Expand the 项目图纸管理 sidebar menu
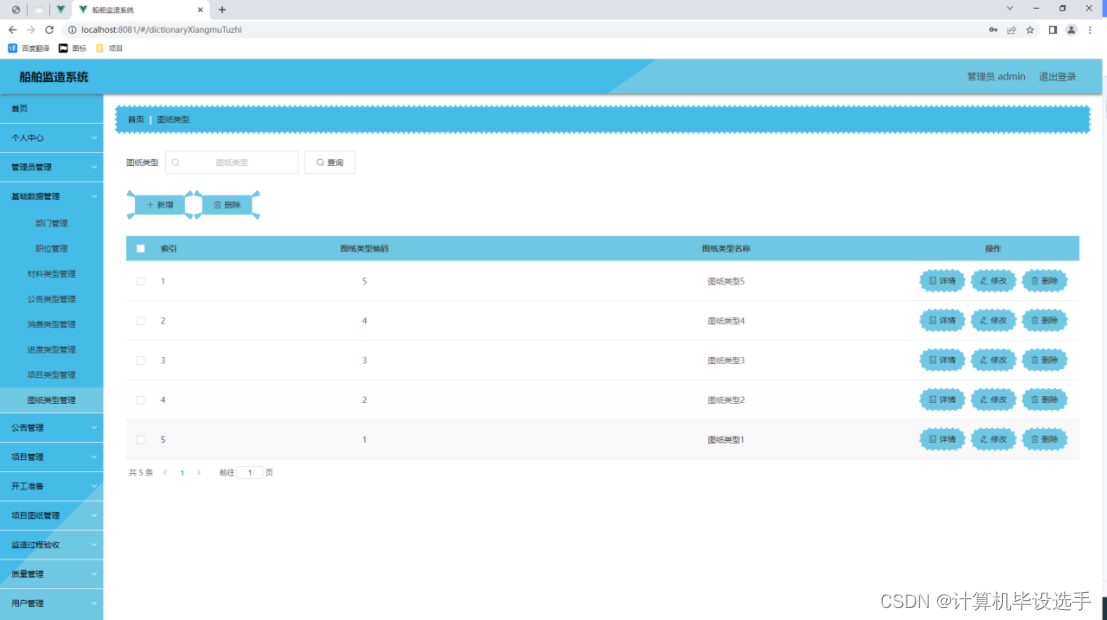 click(x=52, y=515)
